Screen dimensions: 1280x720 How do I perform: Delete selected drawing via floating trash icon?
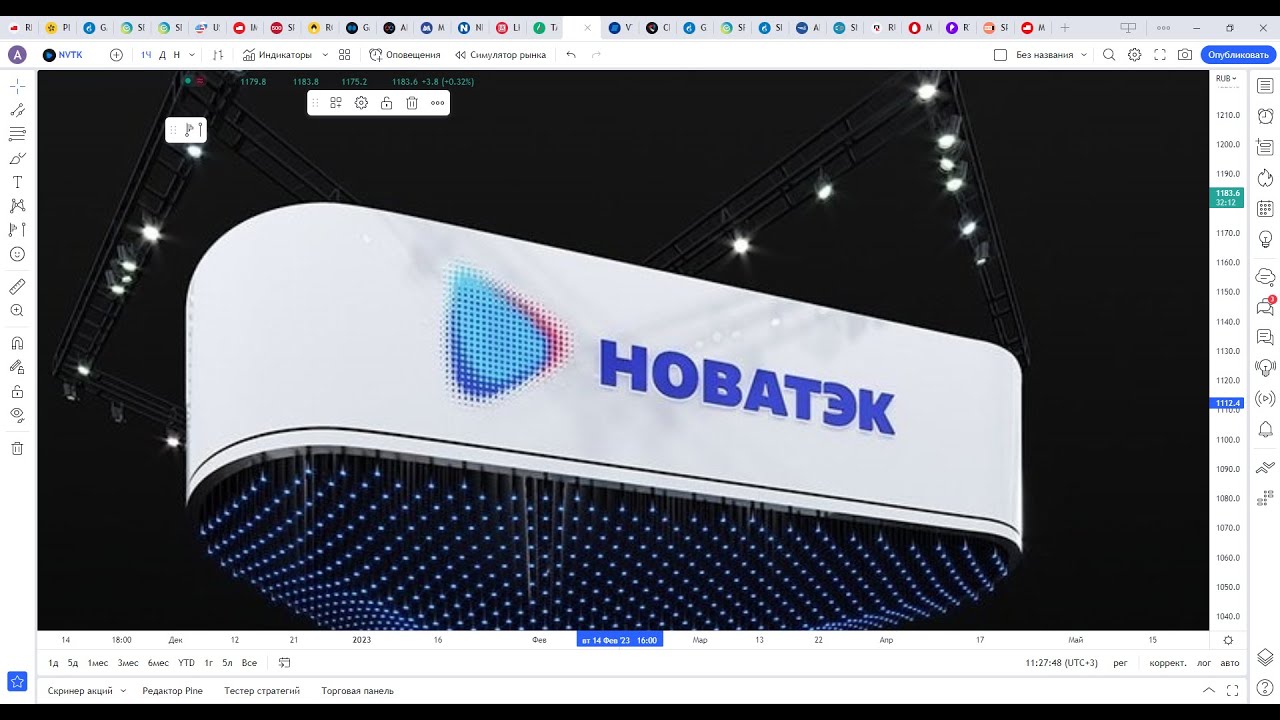point(412,103)
